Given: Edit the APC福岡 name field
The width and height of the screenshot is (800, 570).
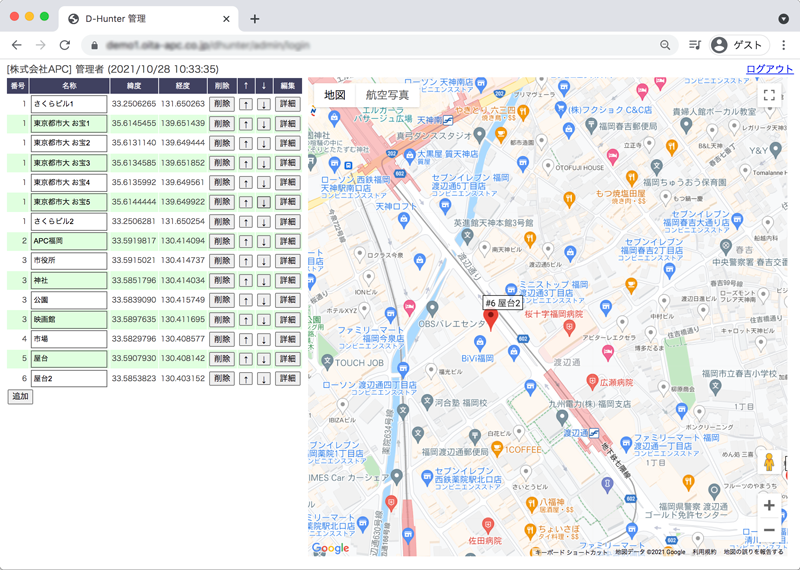Looking at the screenshot, I should point(69,241).
